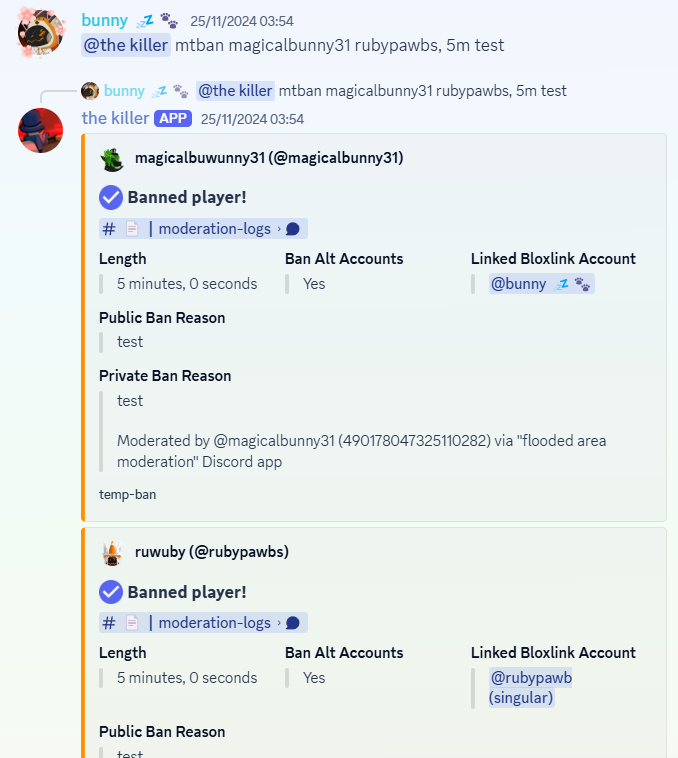Click bunny's profile avatar at top
The width and height of the screenshot is (678, 758).
click(x=41, y=33)
